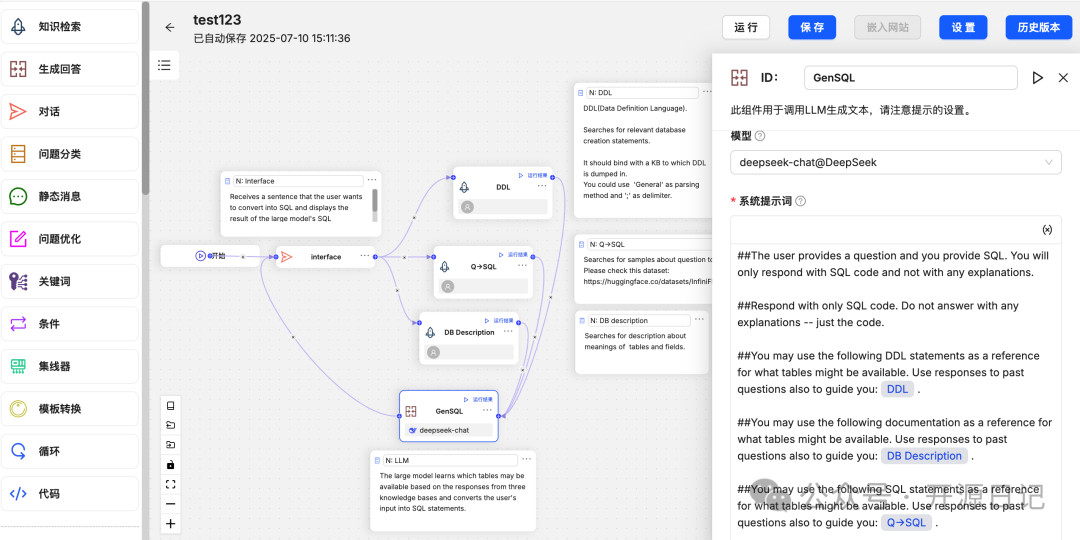Zoom in the canvas with plus
The image size is (1080, 540).
click(x=171, y=524)
